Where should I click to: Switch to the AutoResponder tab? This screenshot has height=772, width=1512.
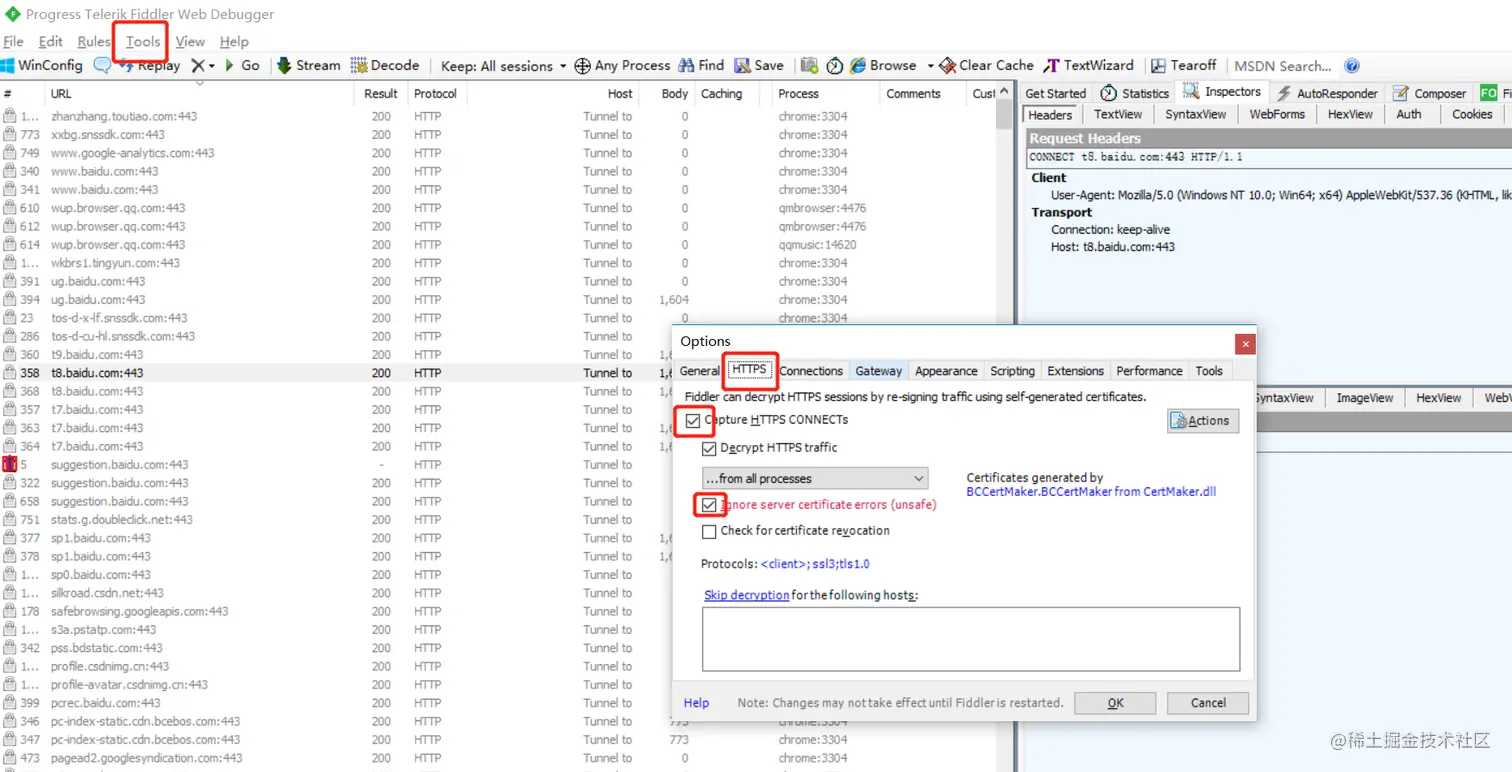(x=1327, y=93)
